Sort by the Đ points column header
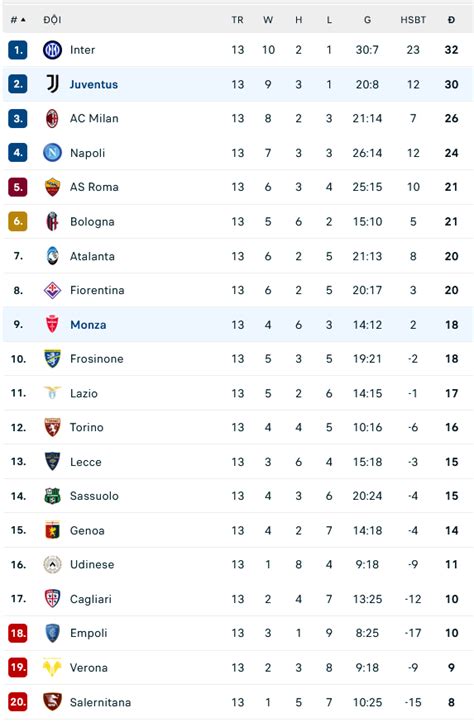This screenshot has height=722, width=474. [451, 20]
